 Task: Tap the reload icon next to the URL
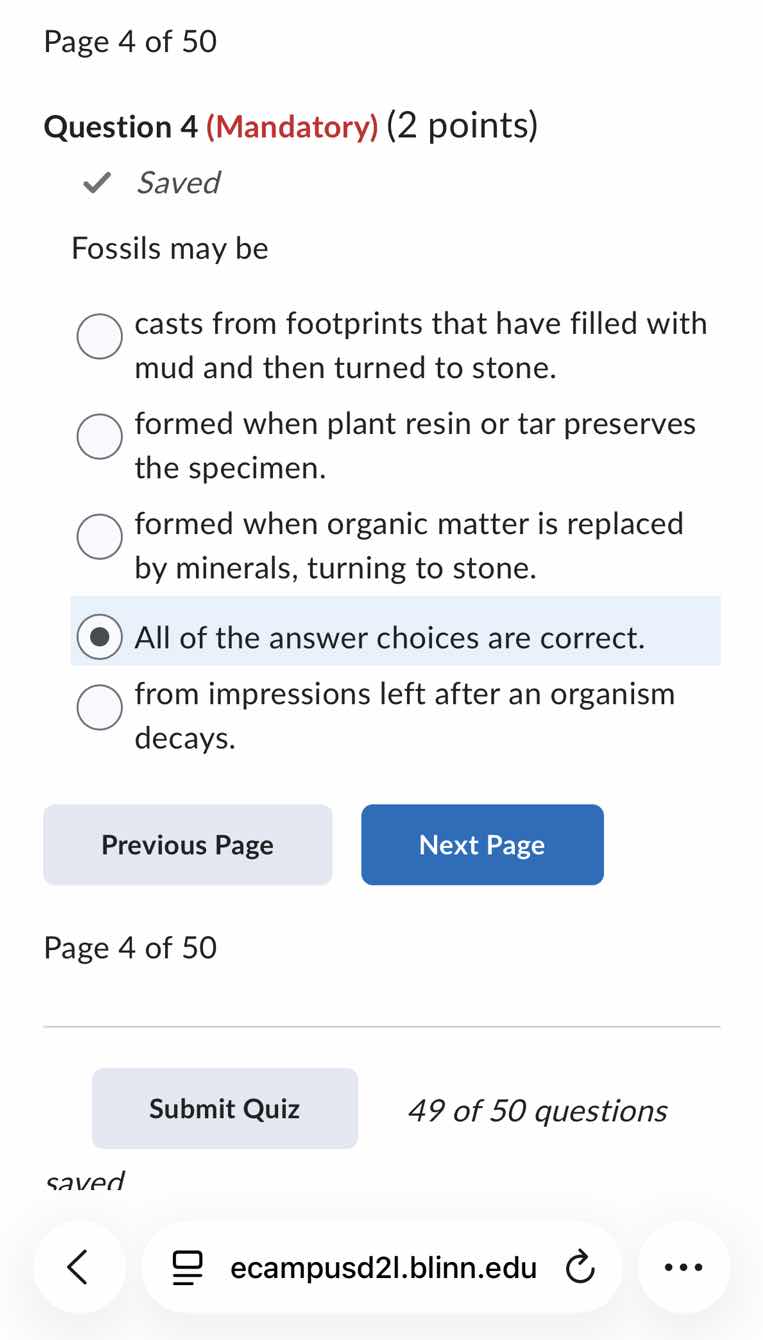pyautogui.click(x=581, y=1267)
